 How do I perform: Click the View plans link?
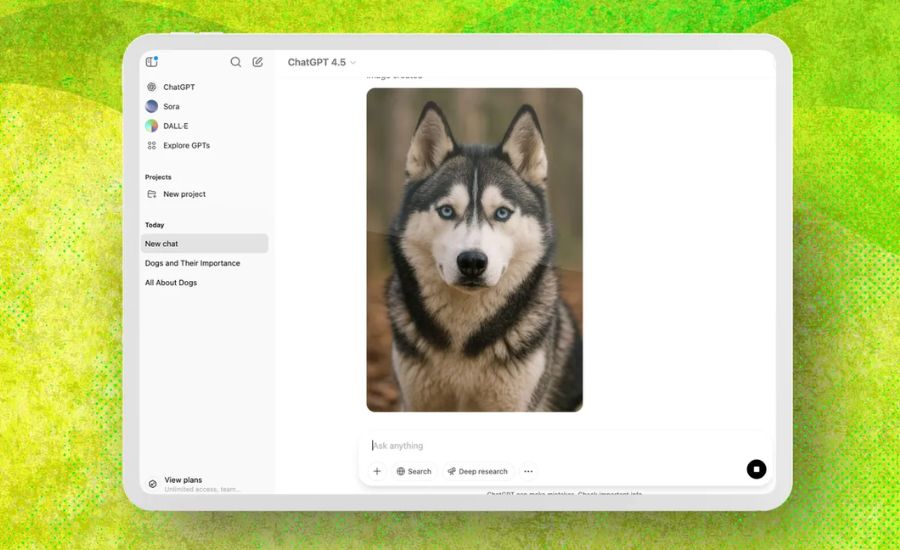(x=183, y=479)
